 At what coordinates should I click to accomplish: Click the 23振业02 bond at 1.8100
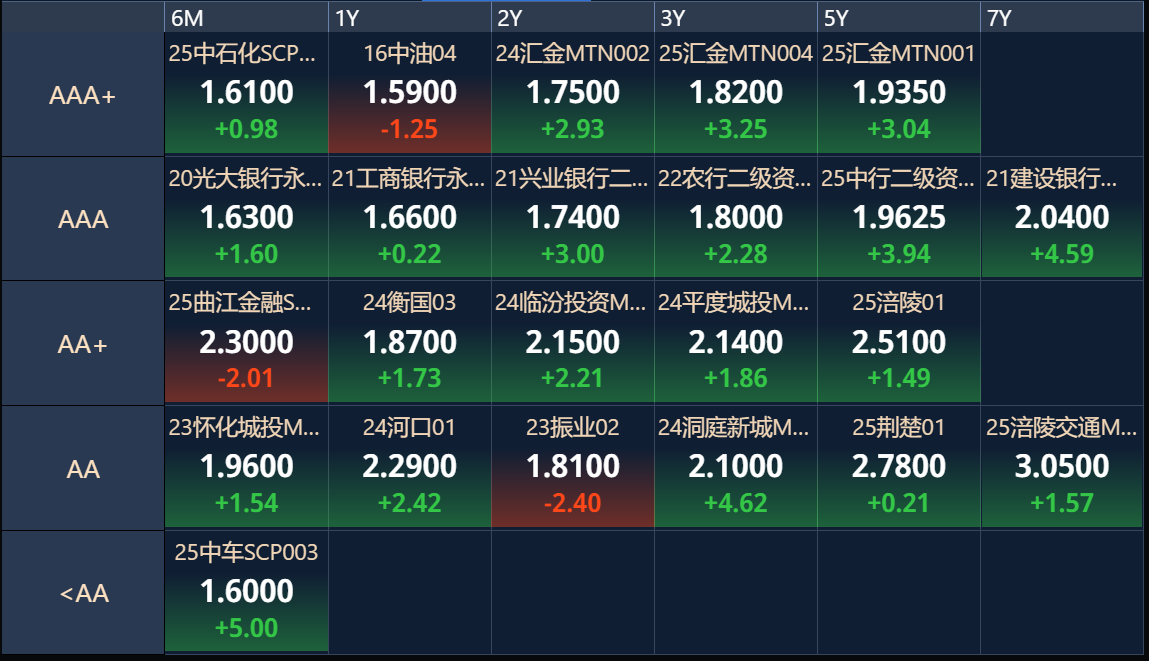coord(572,467)
